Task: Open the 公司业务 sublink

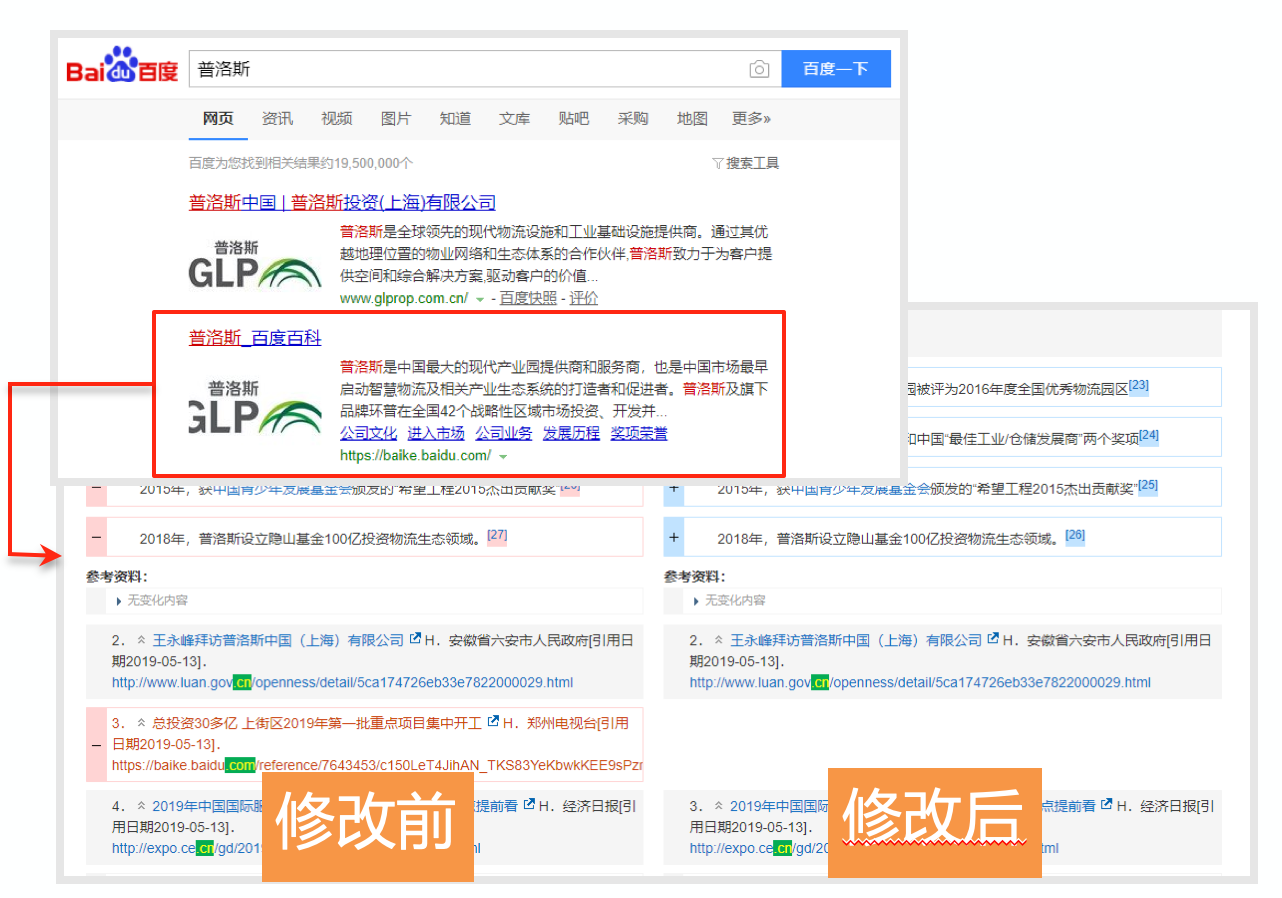Action: click(504, 433)
